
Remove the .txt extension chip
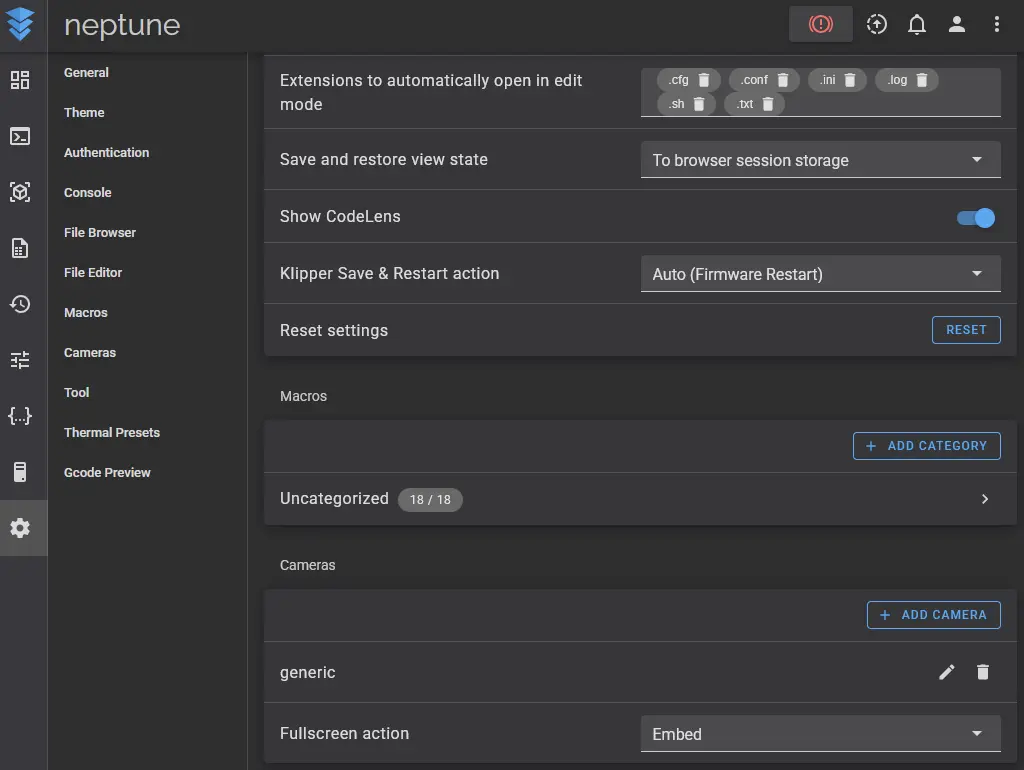[768, 104]
